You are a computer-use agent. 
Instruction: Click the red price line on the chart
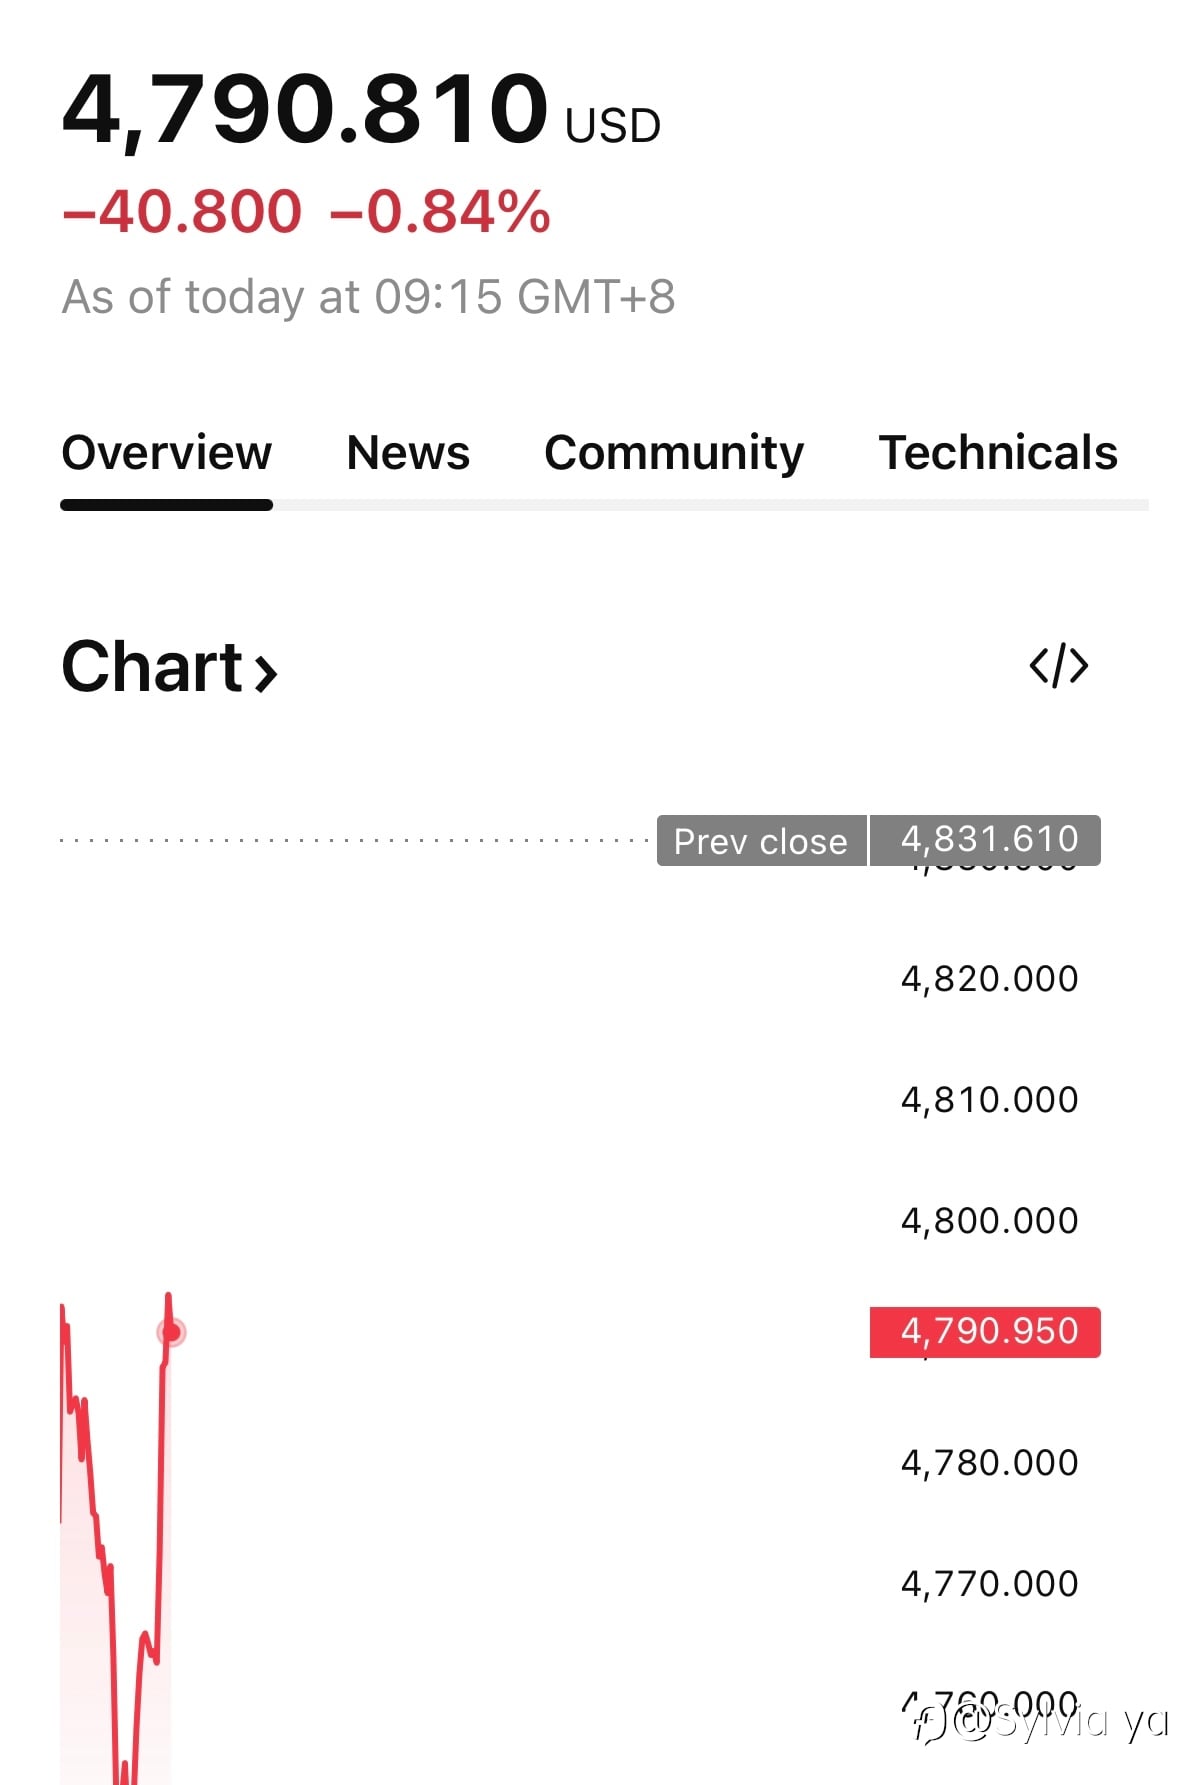pos(160,1500)
